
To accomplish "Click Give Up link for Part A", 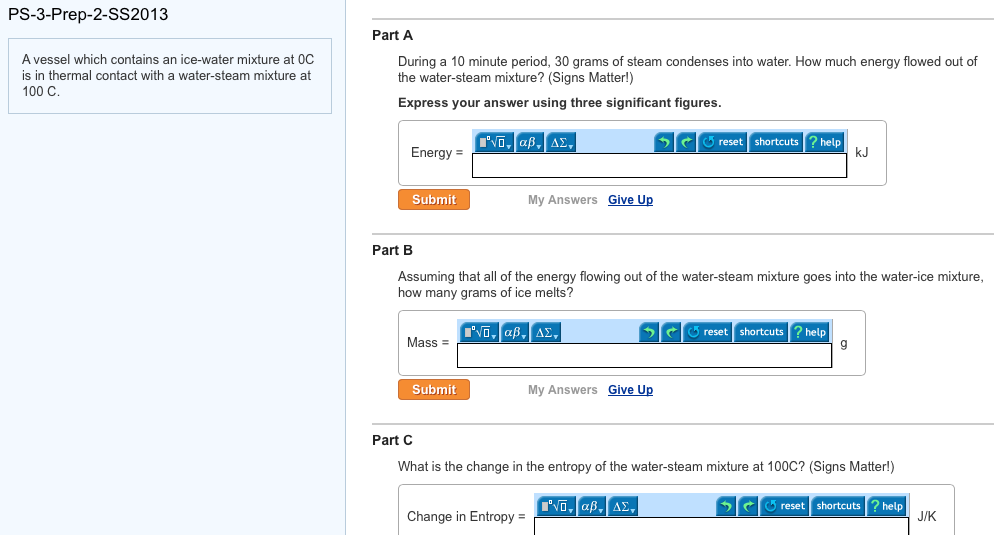I will coord(630,200).
